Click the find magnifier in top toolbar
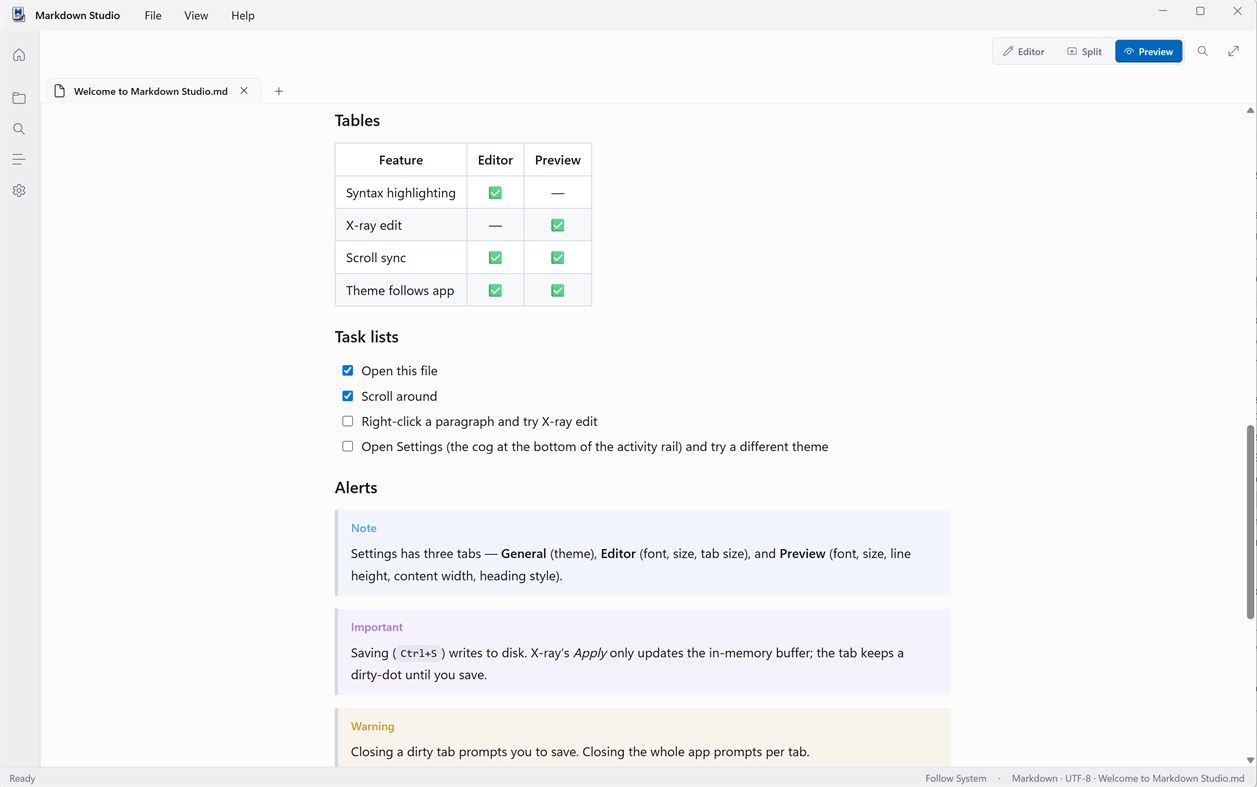 [1203, 51]
